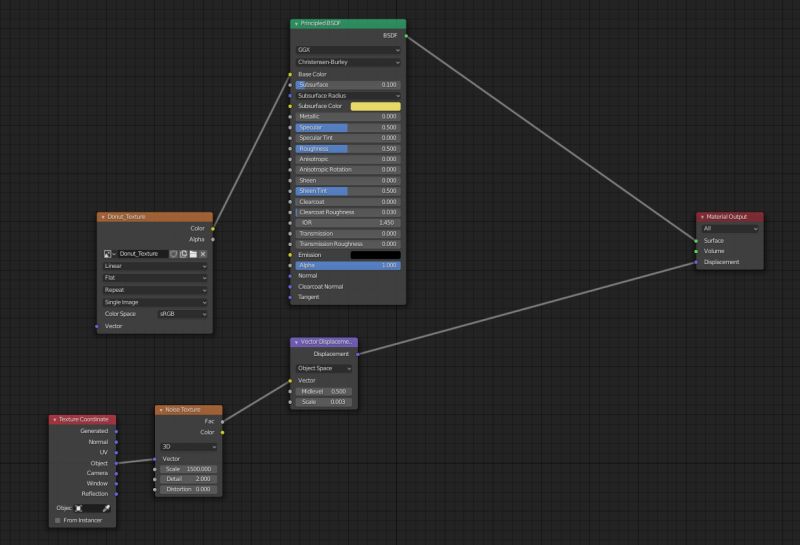Select the Noise Texture node header

[189, 410]
